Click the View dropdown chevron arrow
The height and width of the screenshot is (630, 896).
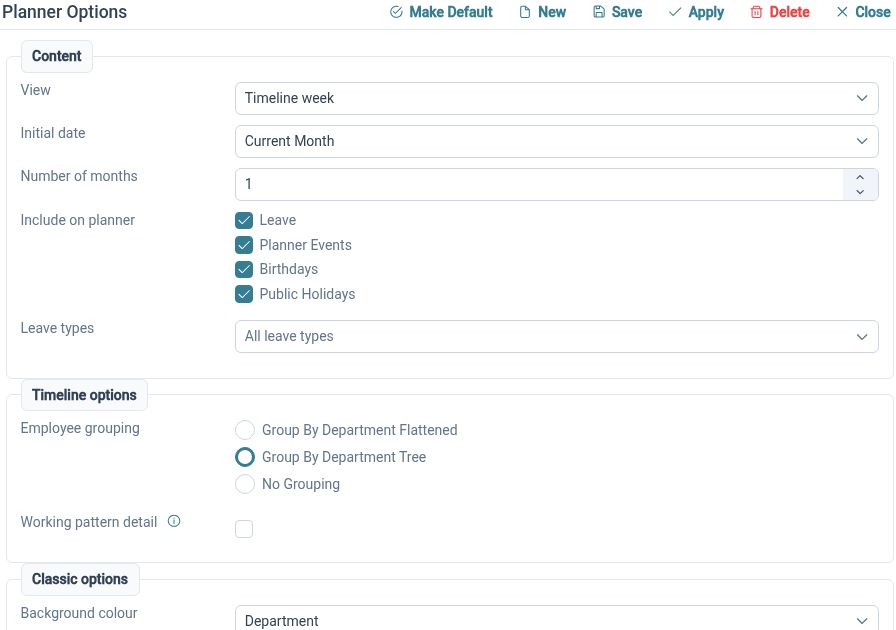(862, 98)
